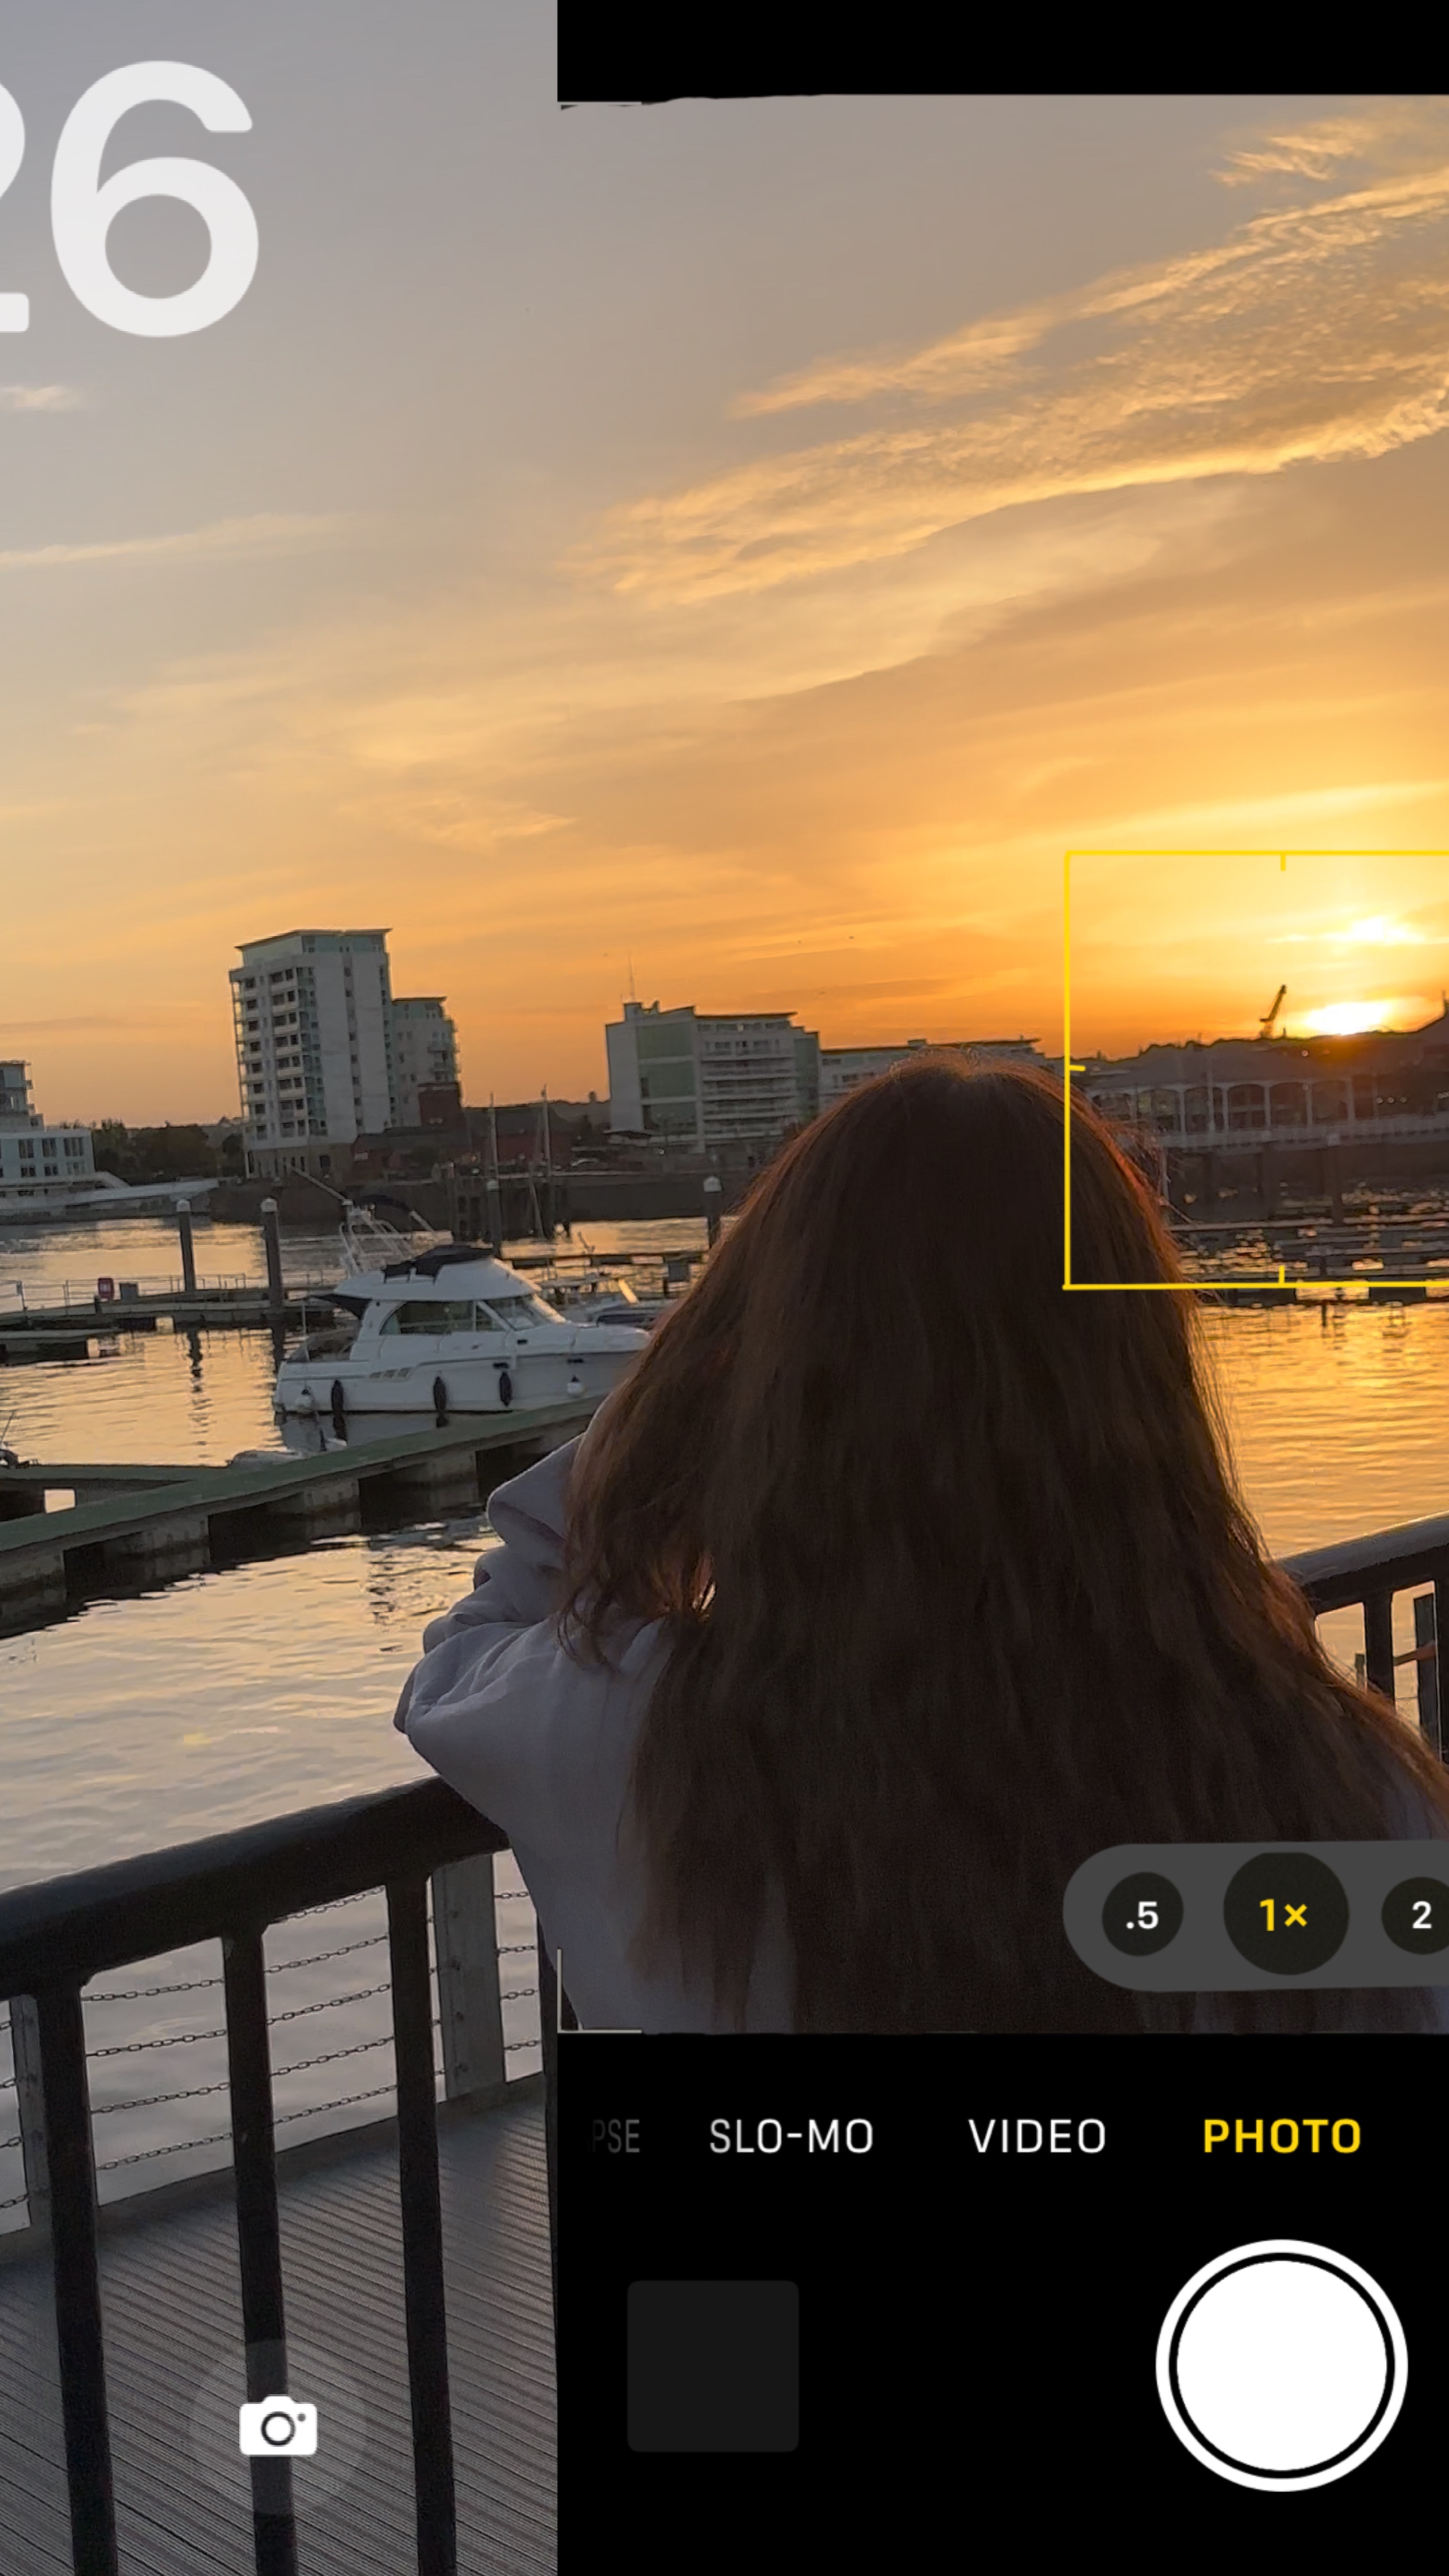Select the 1× zoom button
The image size is (1449, 2576).
click(1284, 1915)
